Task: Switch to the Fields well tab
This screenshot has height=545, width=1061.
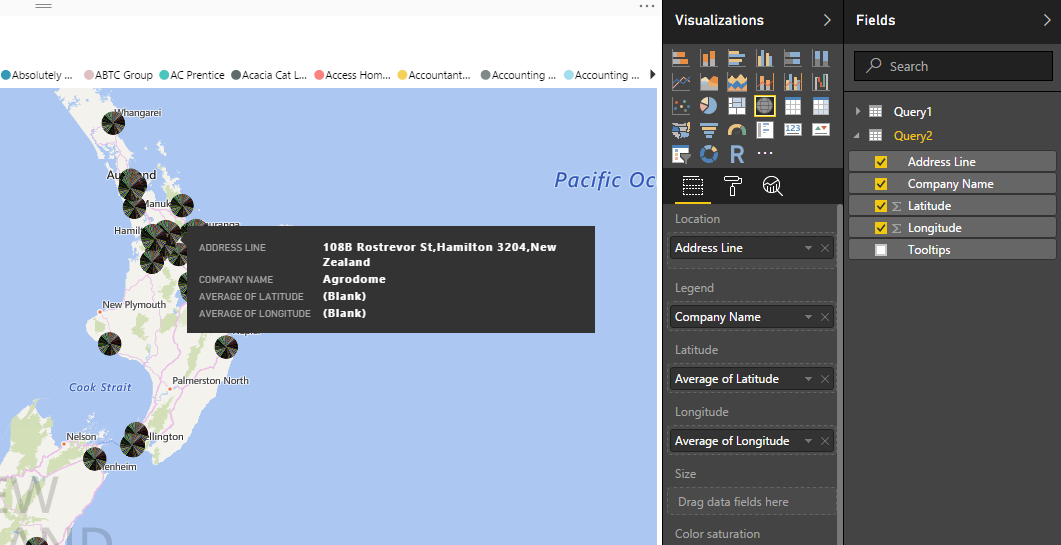Action: pos(693,185)
